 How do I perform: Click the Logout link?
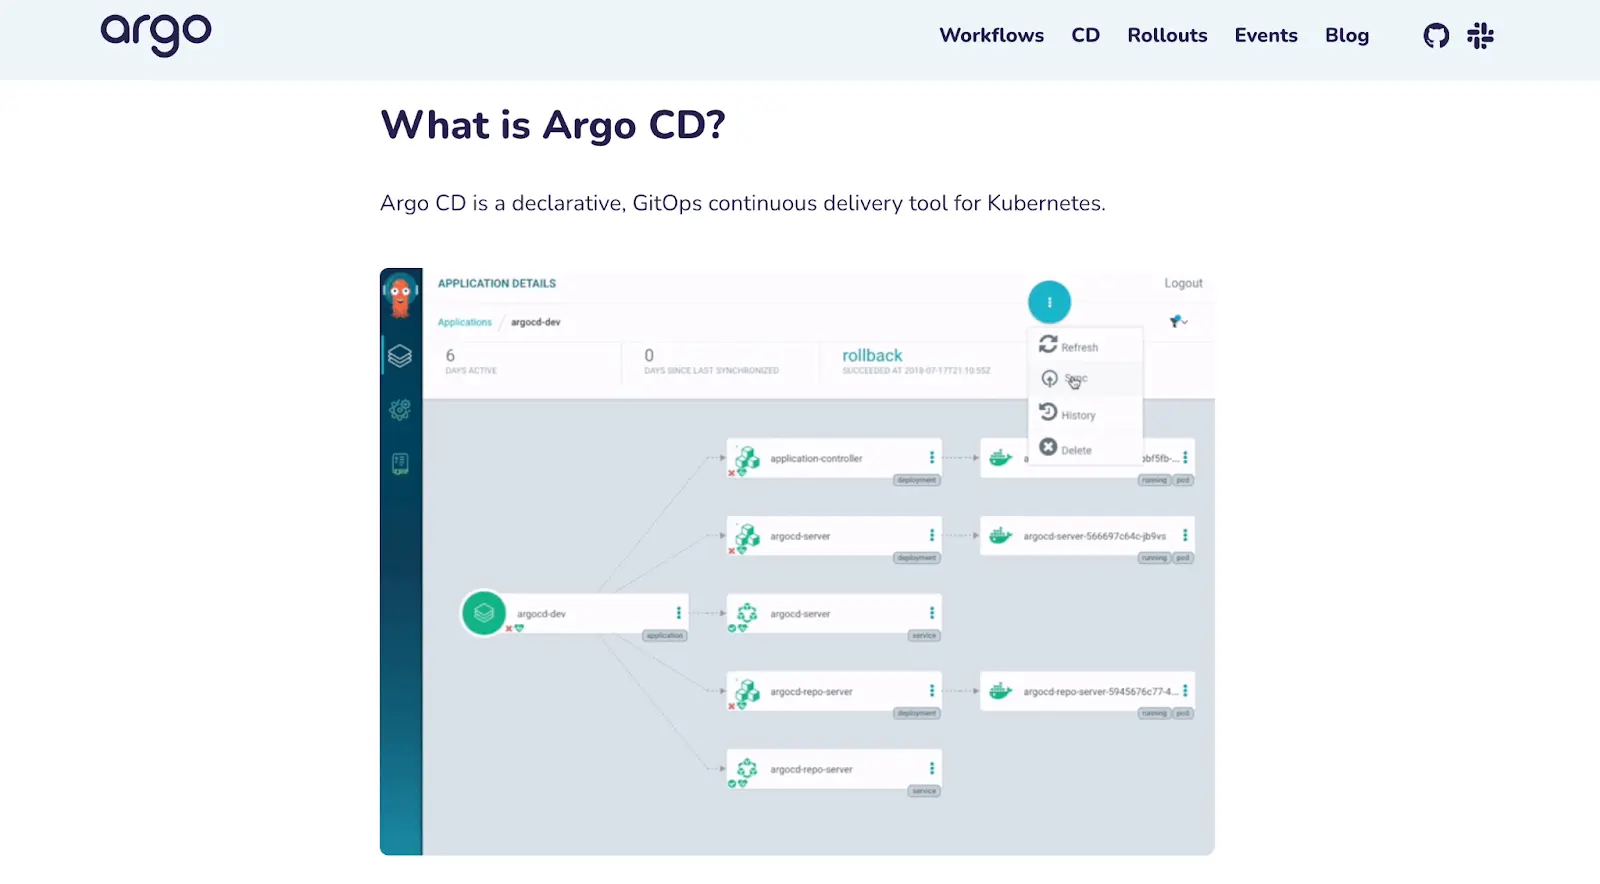[1183, 283]
